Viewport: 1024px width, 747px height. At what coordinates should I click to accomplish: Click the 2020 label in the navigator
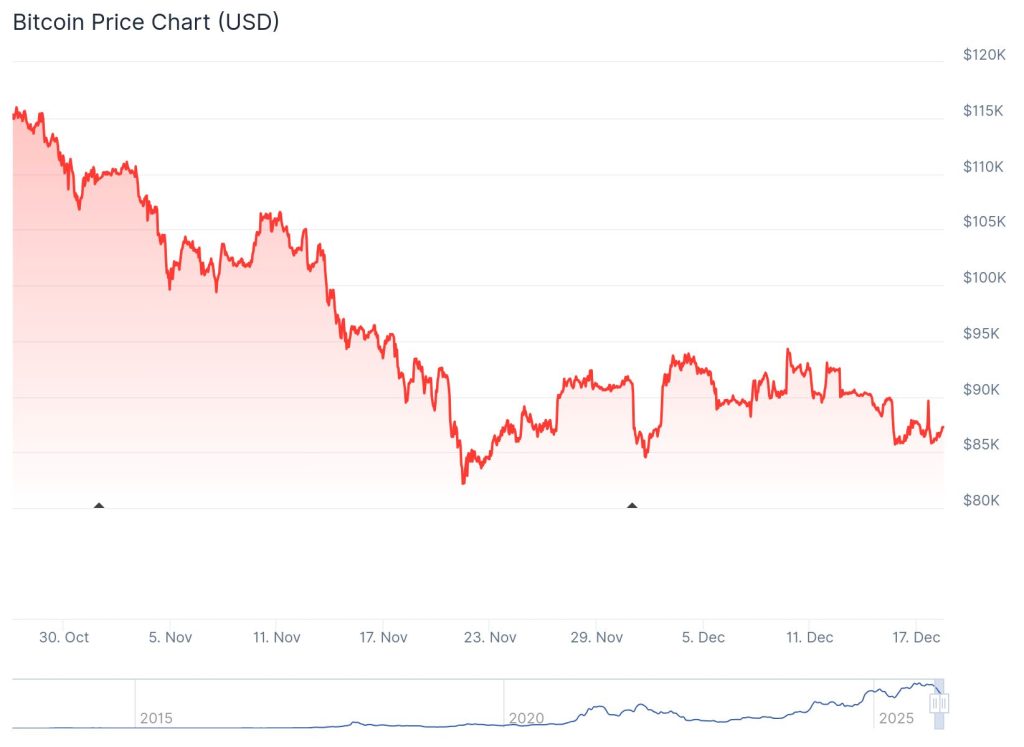(526, 718)
